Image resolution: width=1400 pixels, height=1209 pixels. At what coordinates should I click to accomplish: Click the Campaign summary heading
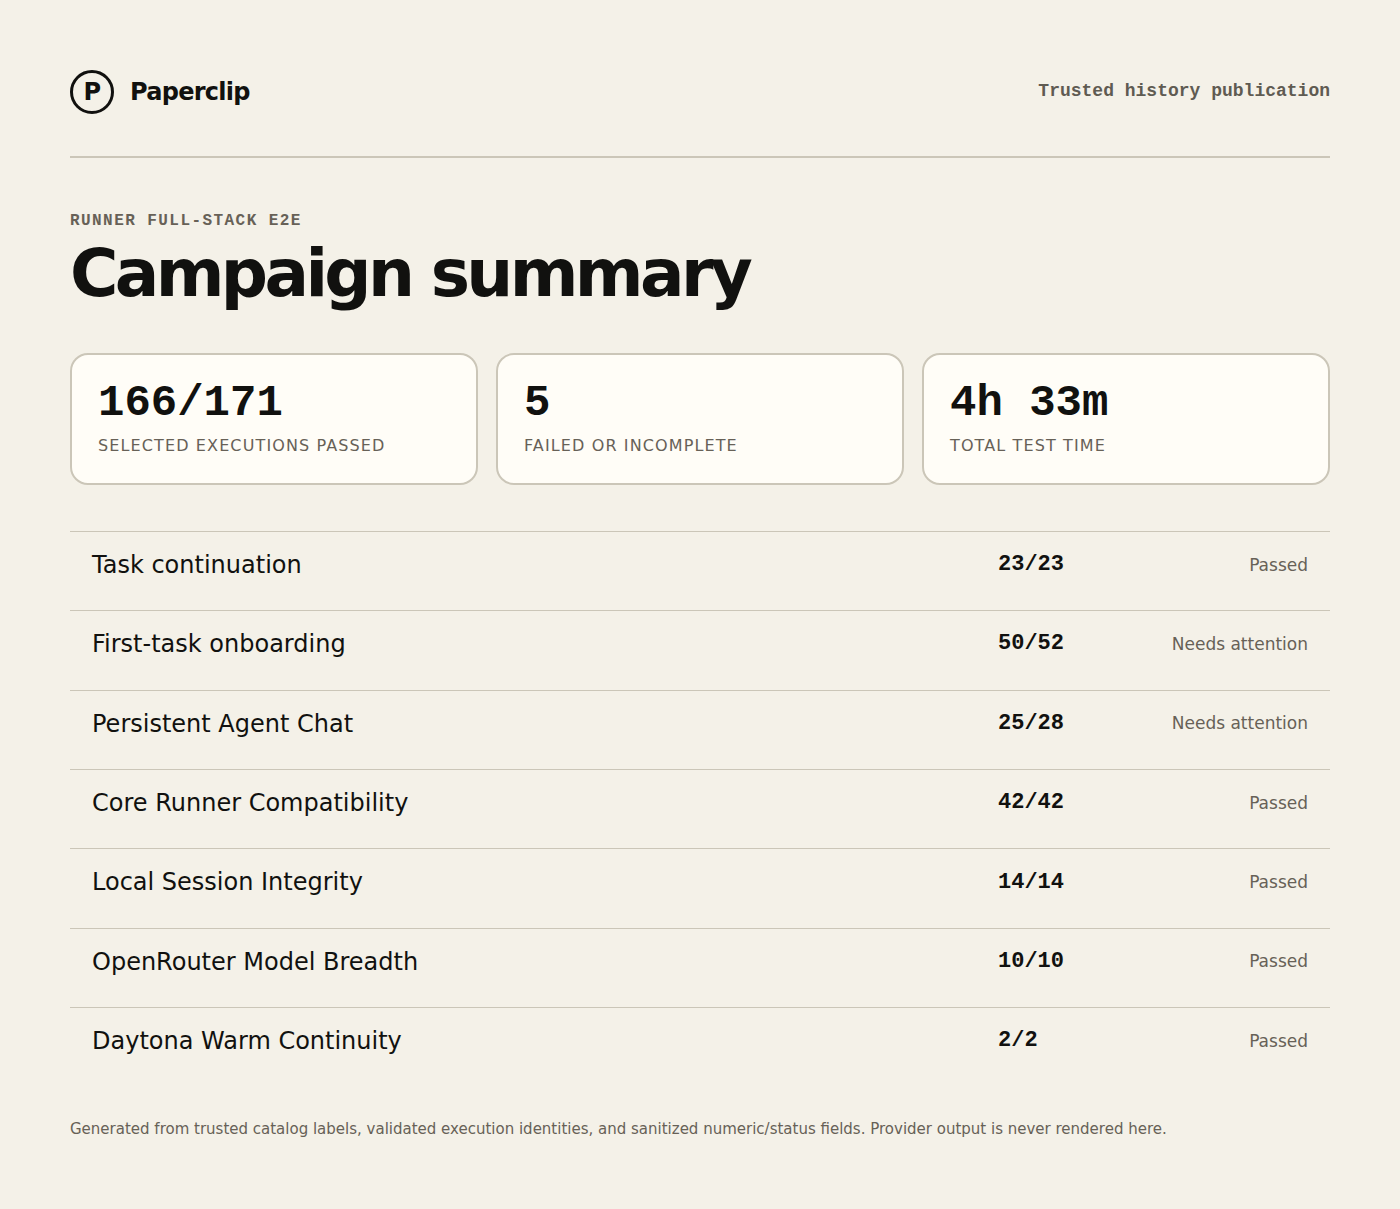point(410,274)
